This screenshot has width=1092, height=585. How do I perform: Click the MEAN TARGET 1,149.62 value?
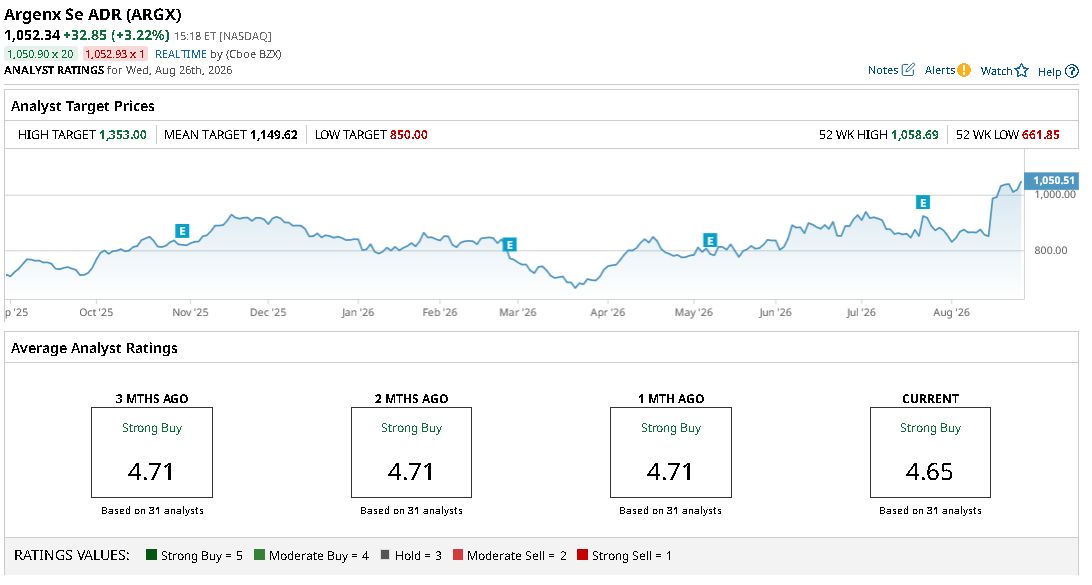[x=274, y=134]
